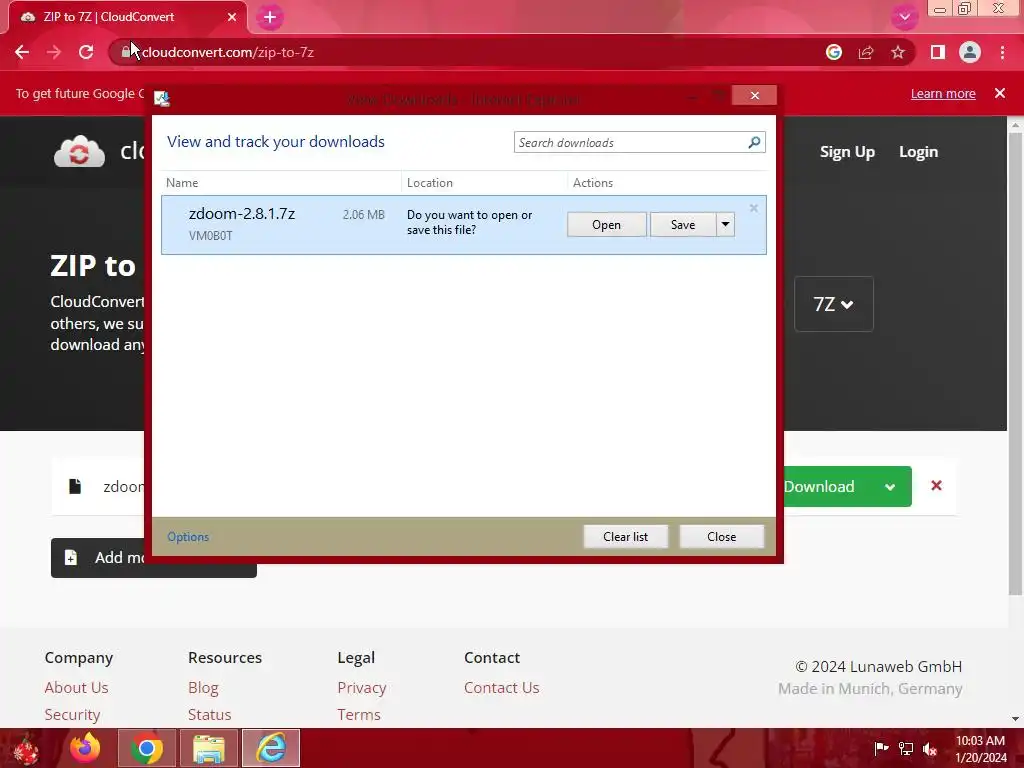Open the Chrome profile avatar
Viewport: 1024px width, 768px height.
970,52
